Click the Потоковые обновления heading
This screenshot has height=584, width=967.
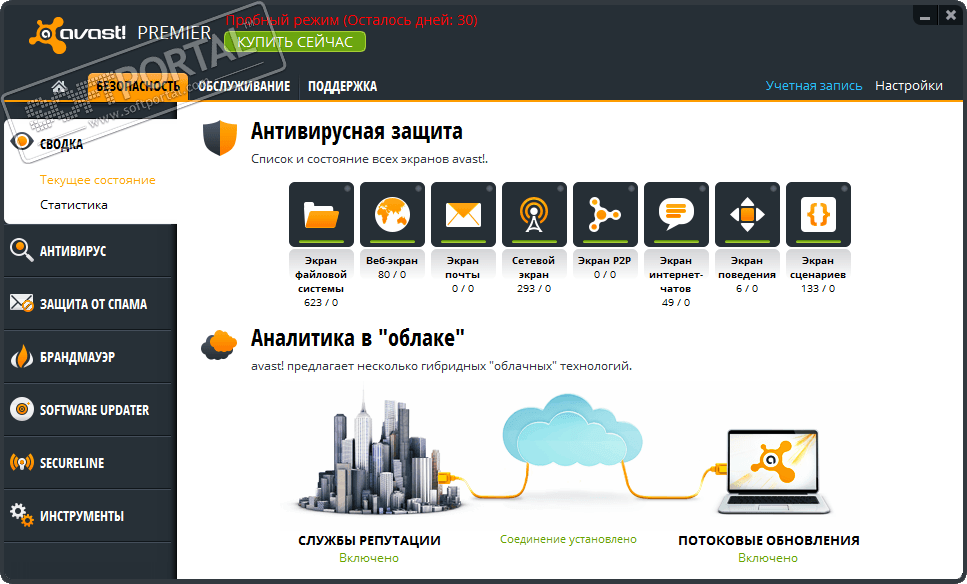(x=768, y=540)
